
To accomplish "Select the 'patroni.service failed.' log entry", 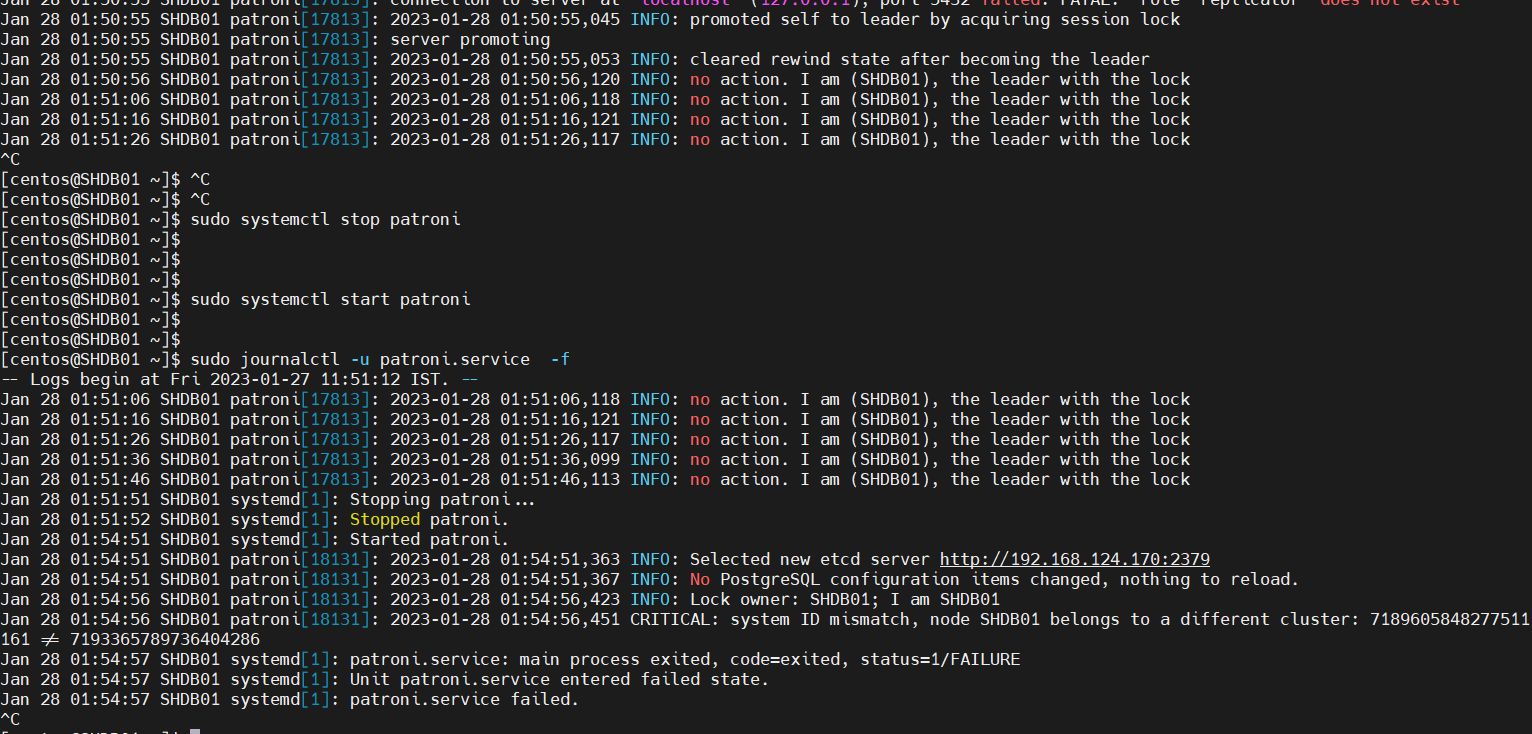I will (462, 699).
